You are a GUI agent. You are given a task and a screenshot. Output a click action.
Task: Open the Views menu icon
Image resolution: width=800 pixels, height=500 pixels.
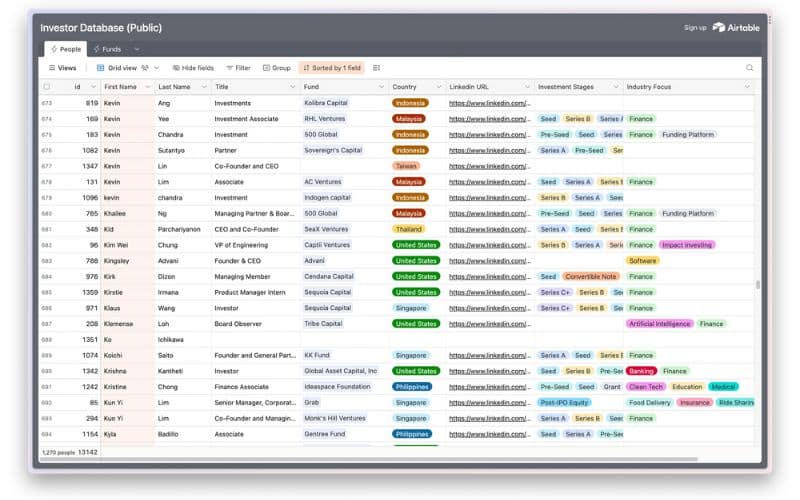(x=52, y=68)
